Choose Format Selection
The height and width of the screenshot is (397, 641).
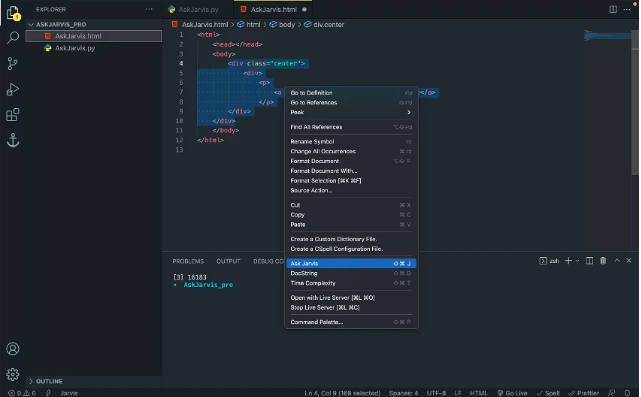pos(351,181)
